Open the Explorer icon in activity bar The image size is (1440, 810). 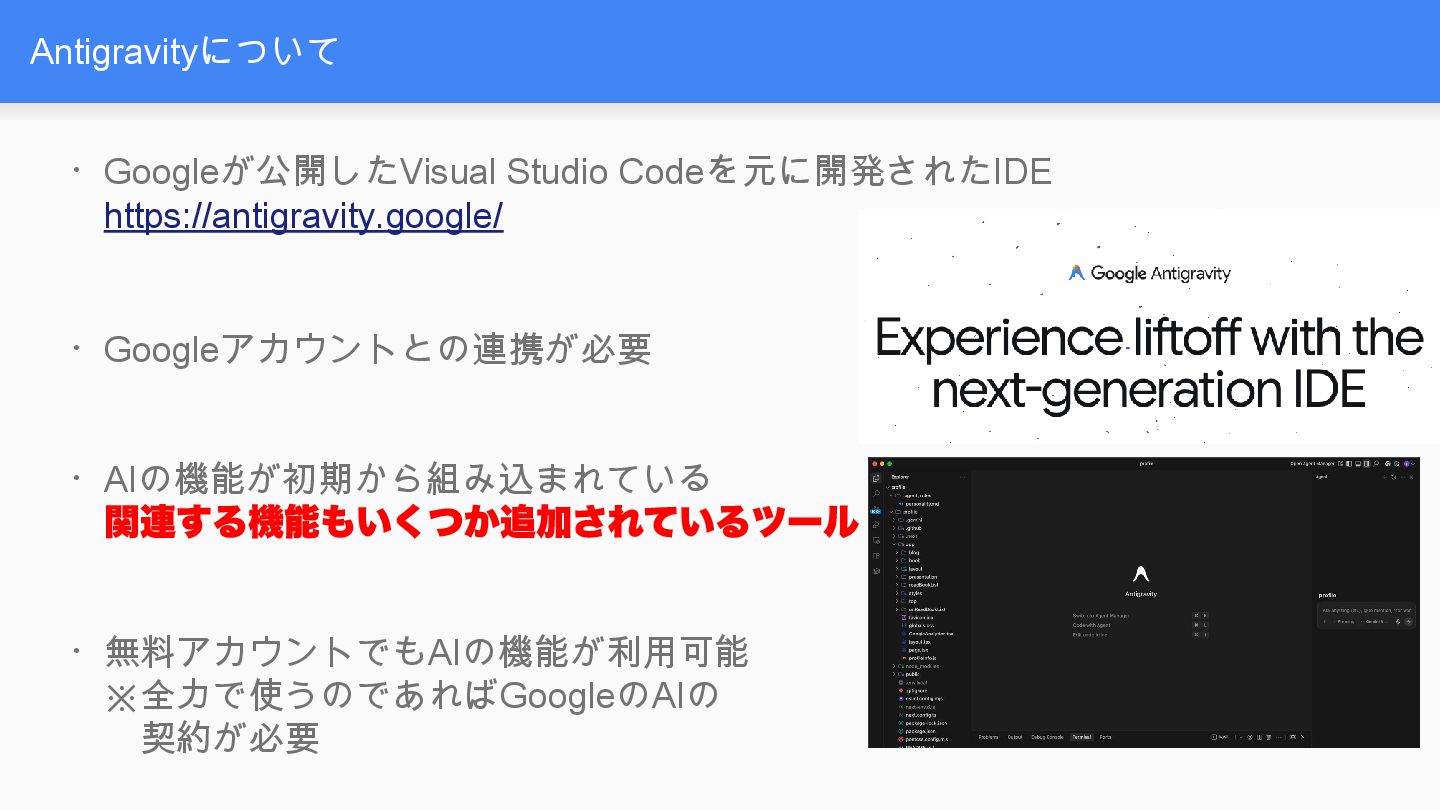click(876, 478)
